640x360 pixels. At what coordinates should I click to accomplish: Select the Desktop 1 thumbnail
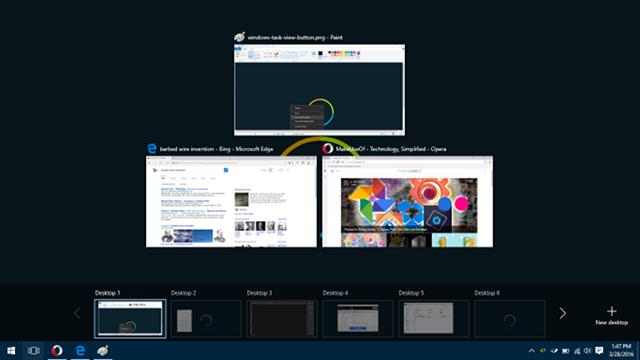coord(130,319)
